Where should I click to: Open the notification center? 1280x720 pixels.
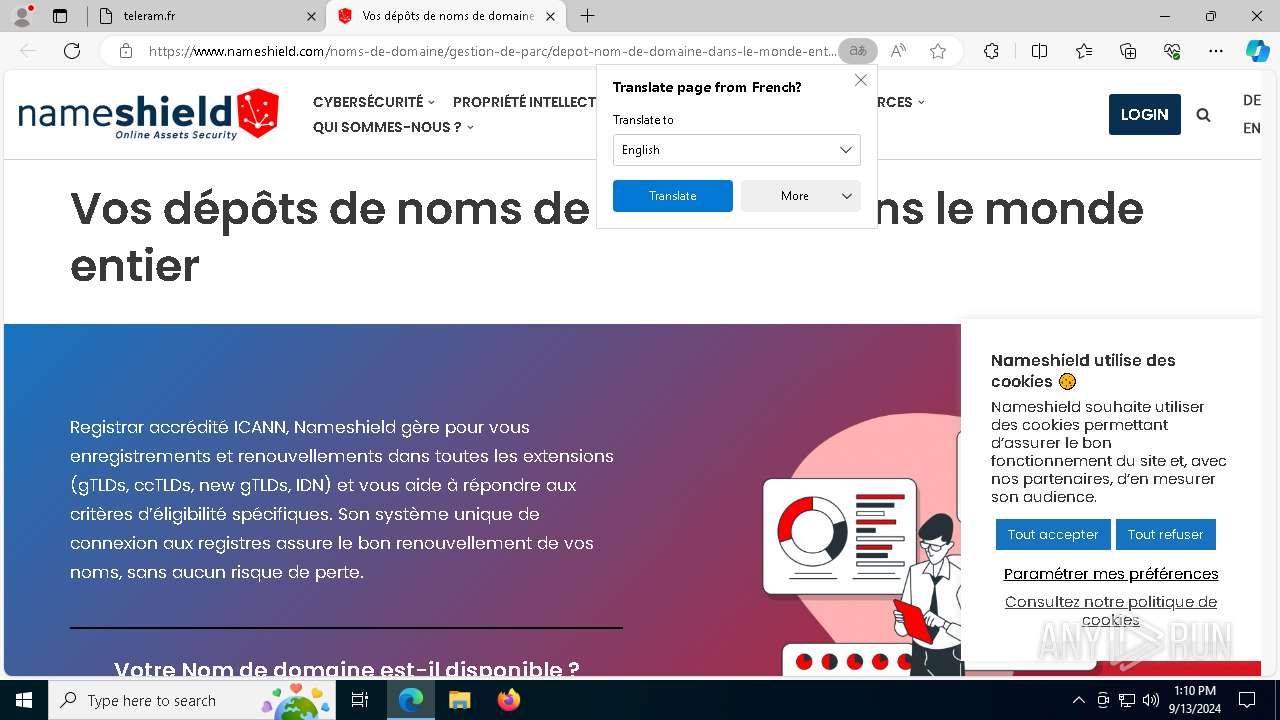1247,700
